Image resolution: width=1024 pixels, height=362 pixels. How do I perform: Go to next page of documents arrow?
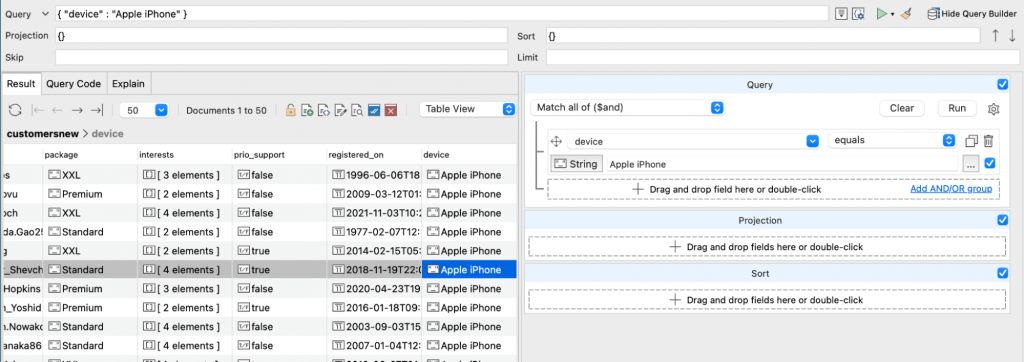77,110
